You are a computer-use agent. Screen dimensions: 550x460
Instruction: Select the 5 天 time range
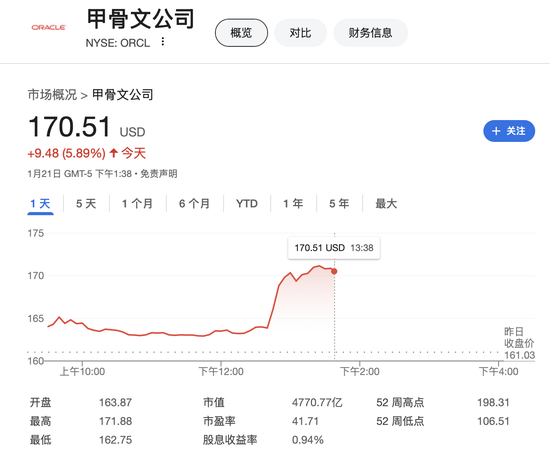click(86, 204)
